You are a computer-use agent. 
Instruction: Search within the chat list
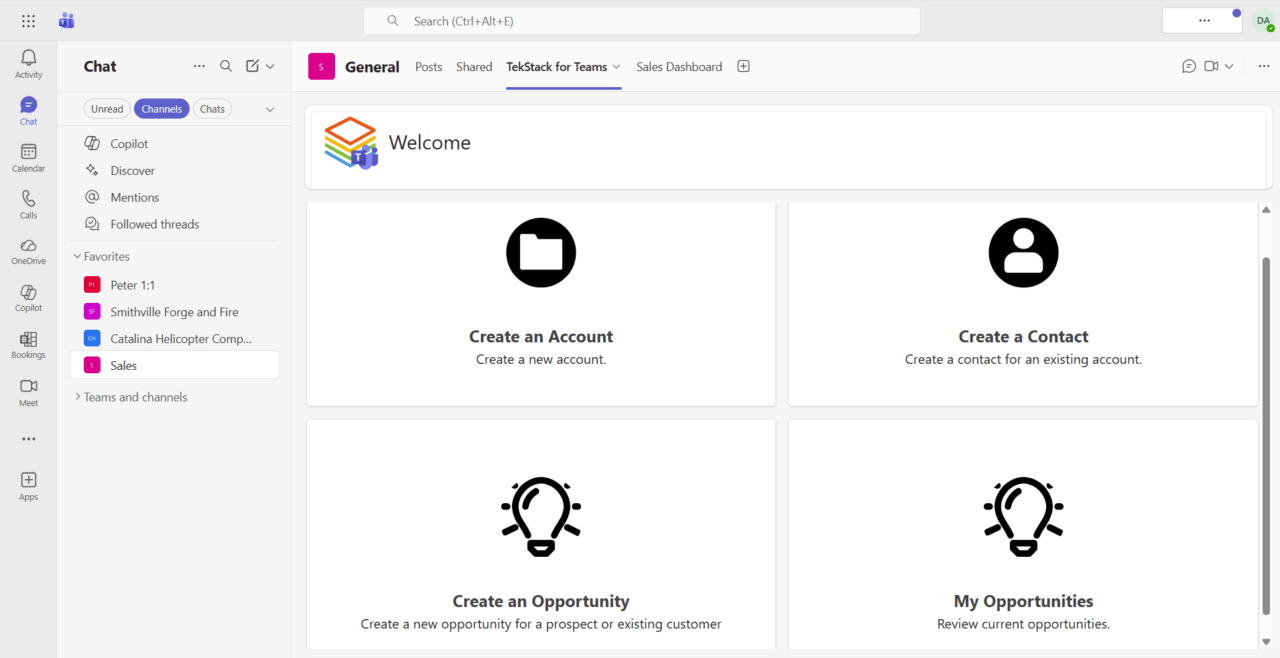(226, 66)
